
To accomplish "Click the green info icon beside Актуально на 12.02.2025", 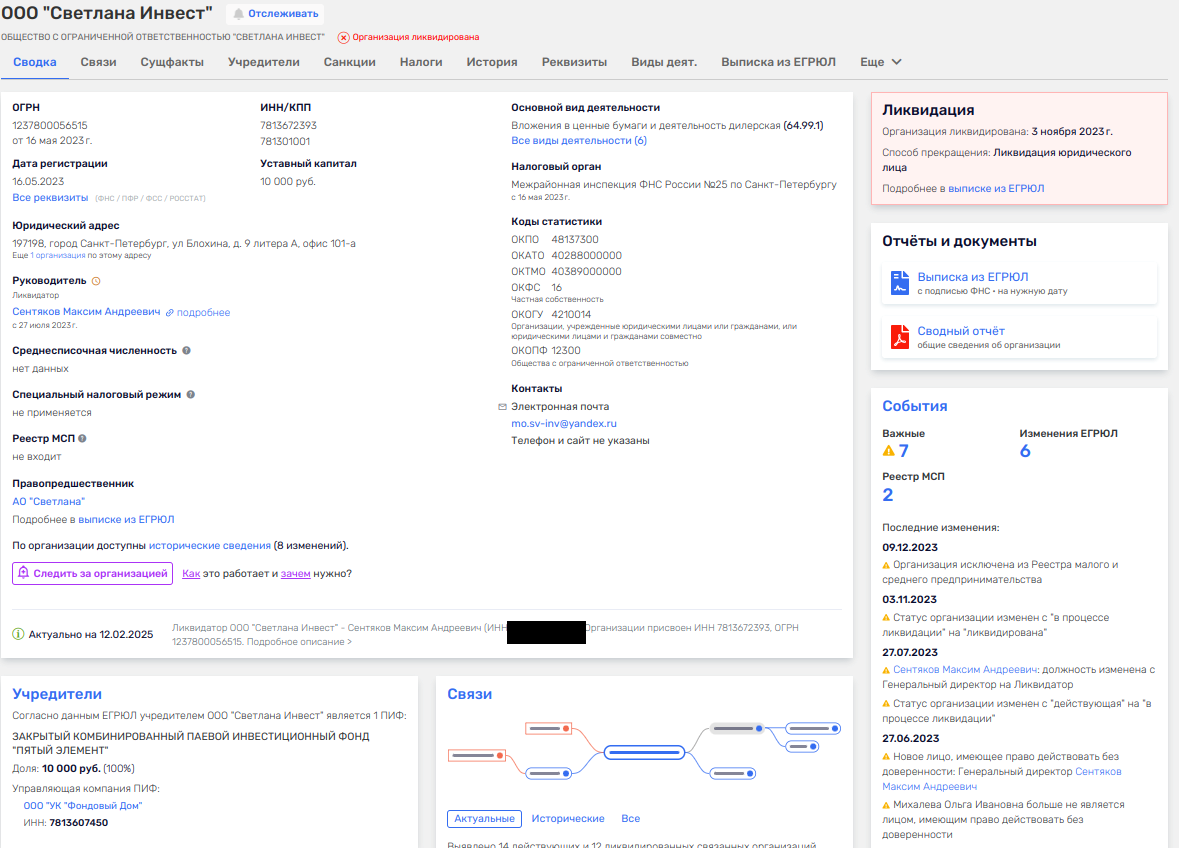I will coord(18,634).
